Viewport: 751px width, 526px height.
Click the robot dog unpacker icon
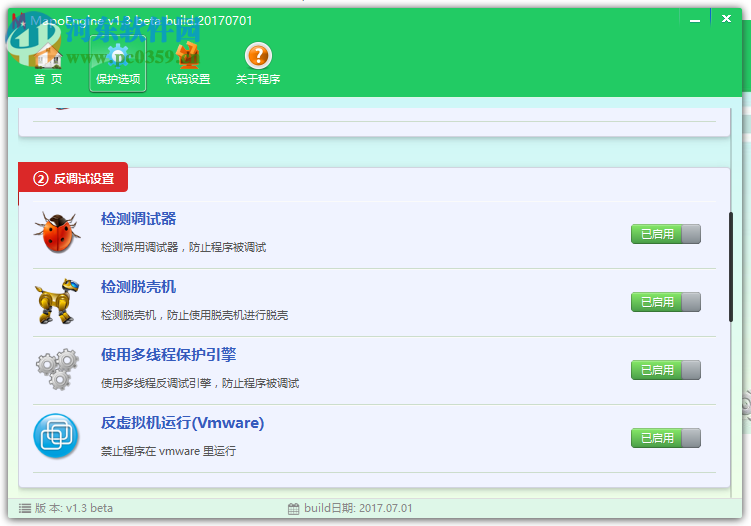coord(57,301)
